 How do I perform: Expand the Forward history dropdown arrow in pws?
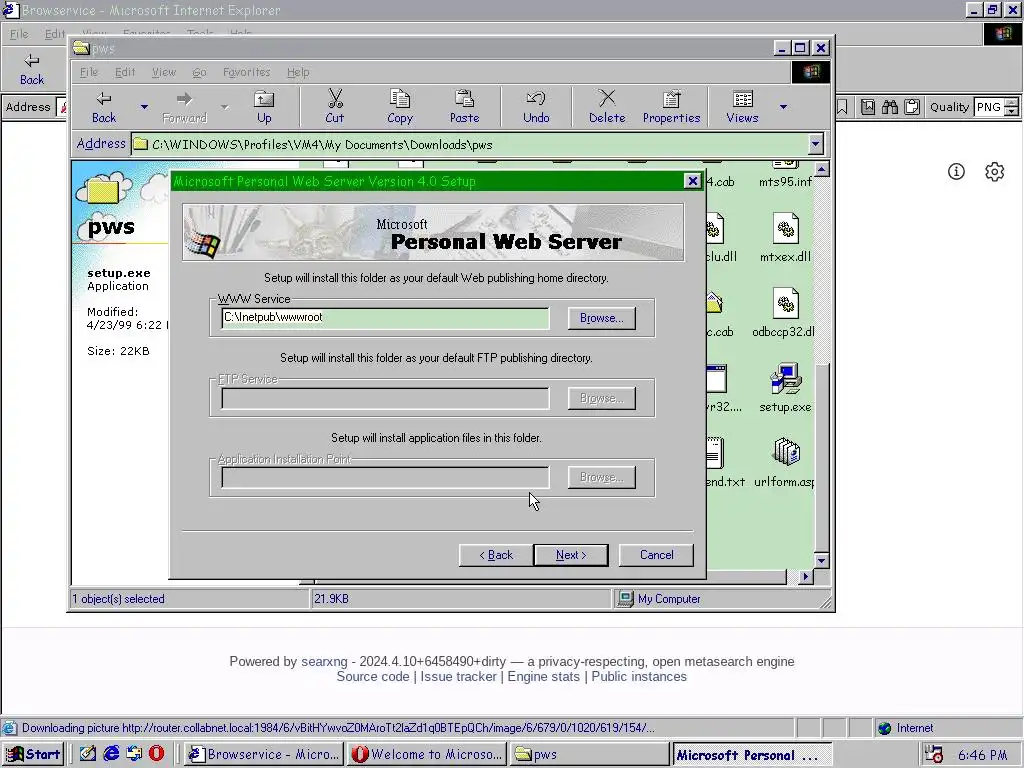click(225, 106)
